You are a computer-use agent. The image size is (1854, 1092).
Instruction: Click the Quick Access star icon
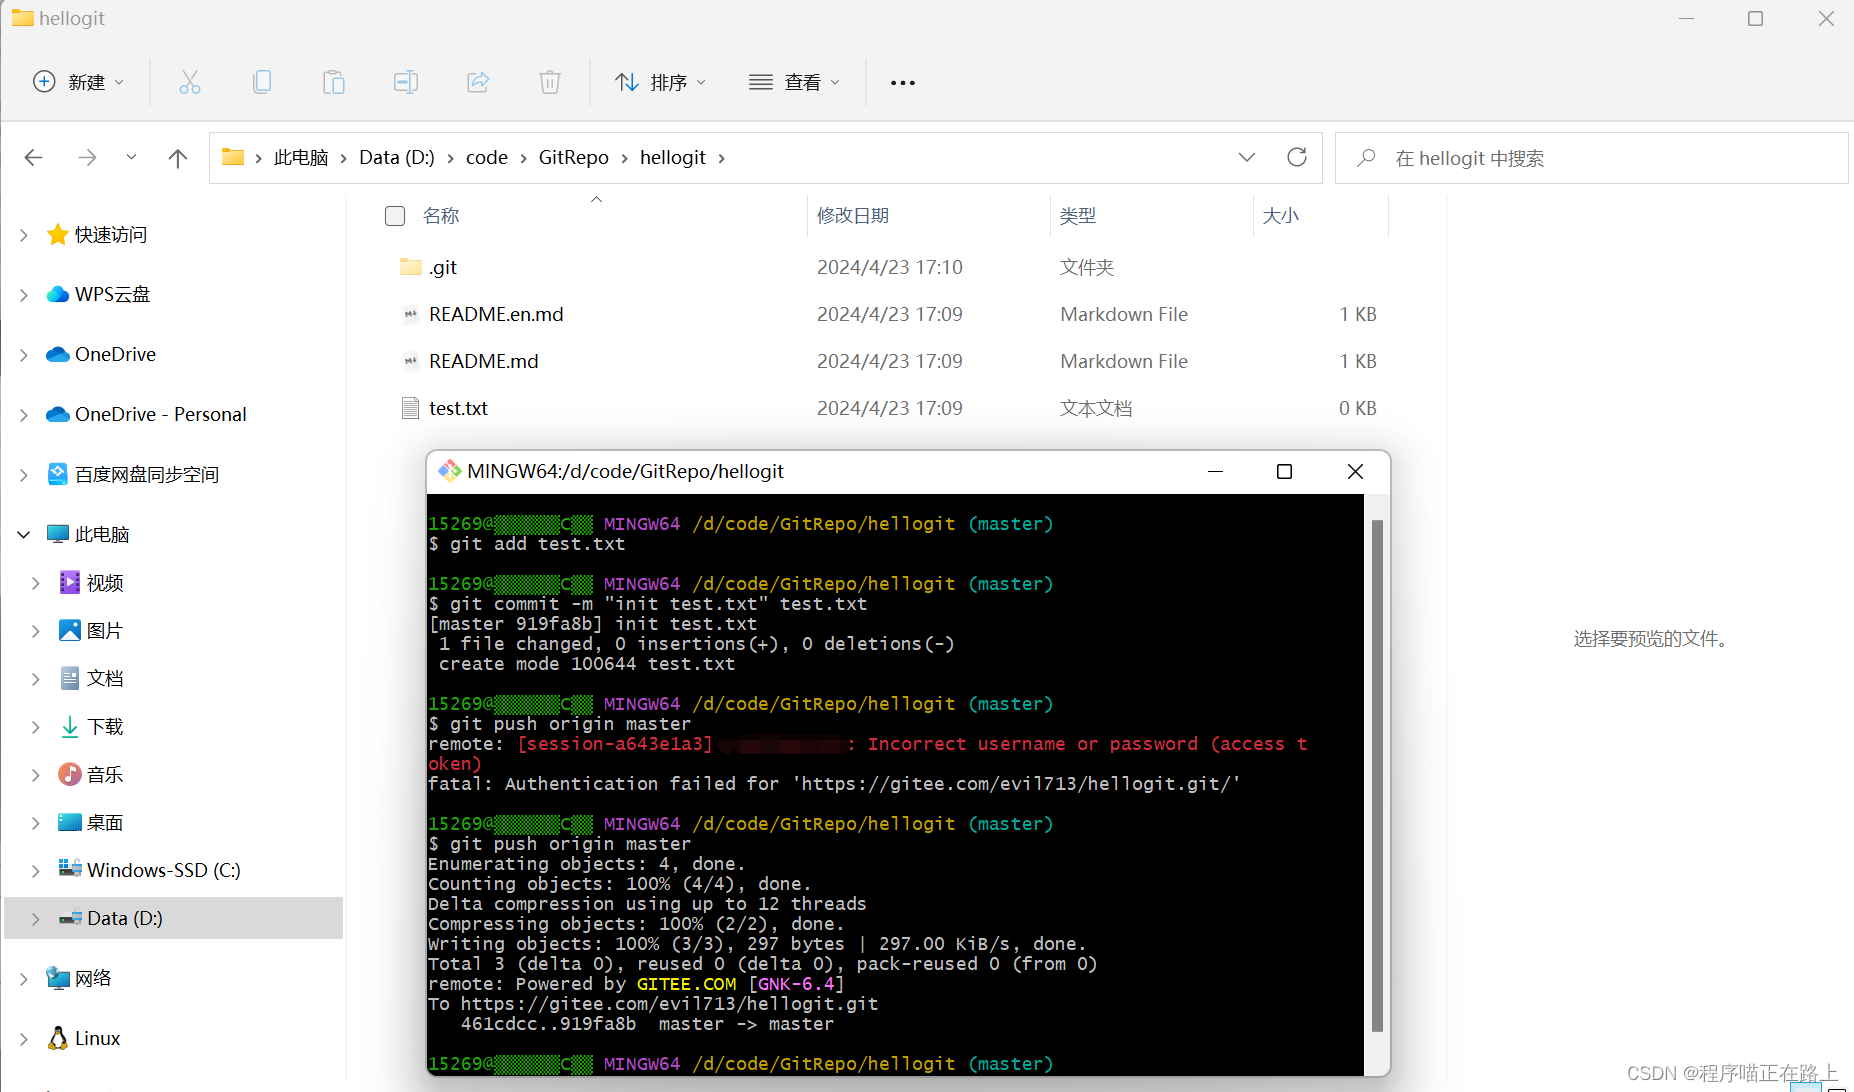point(58,235)
